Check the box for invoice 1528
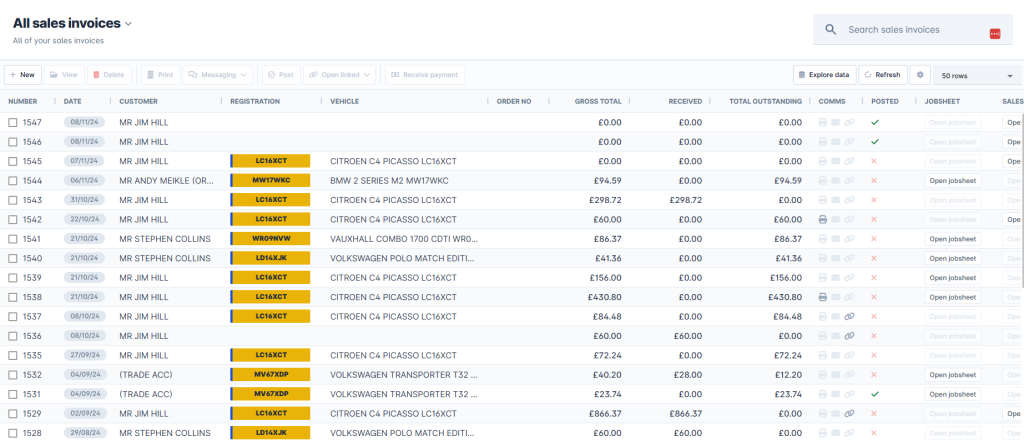 13,433
